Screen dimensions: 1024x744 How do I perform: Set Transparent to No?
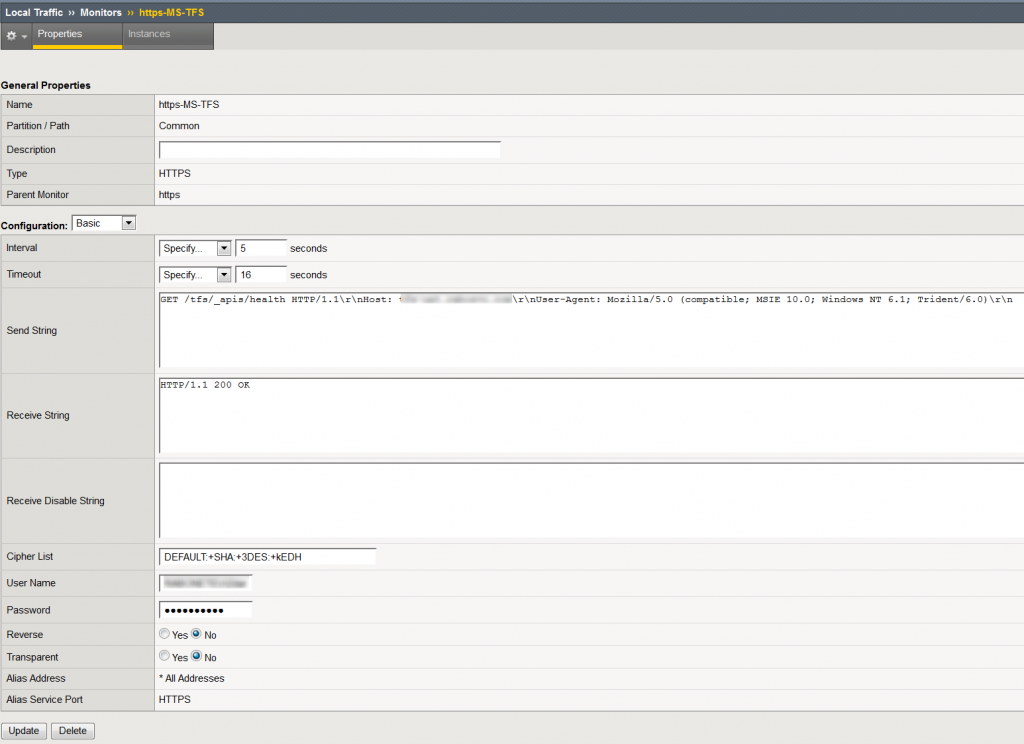(x=197, y=656)
